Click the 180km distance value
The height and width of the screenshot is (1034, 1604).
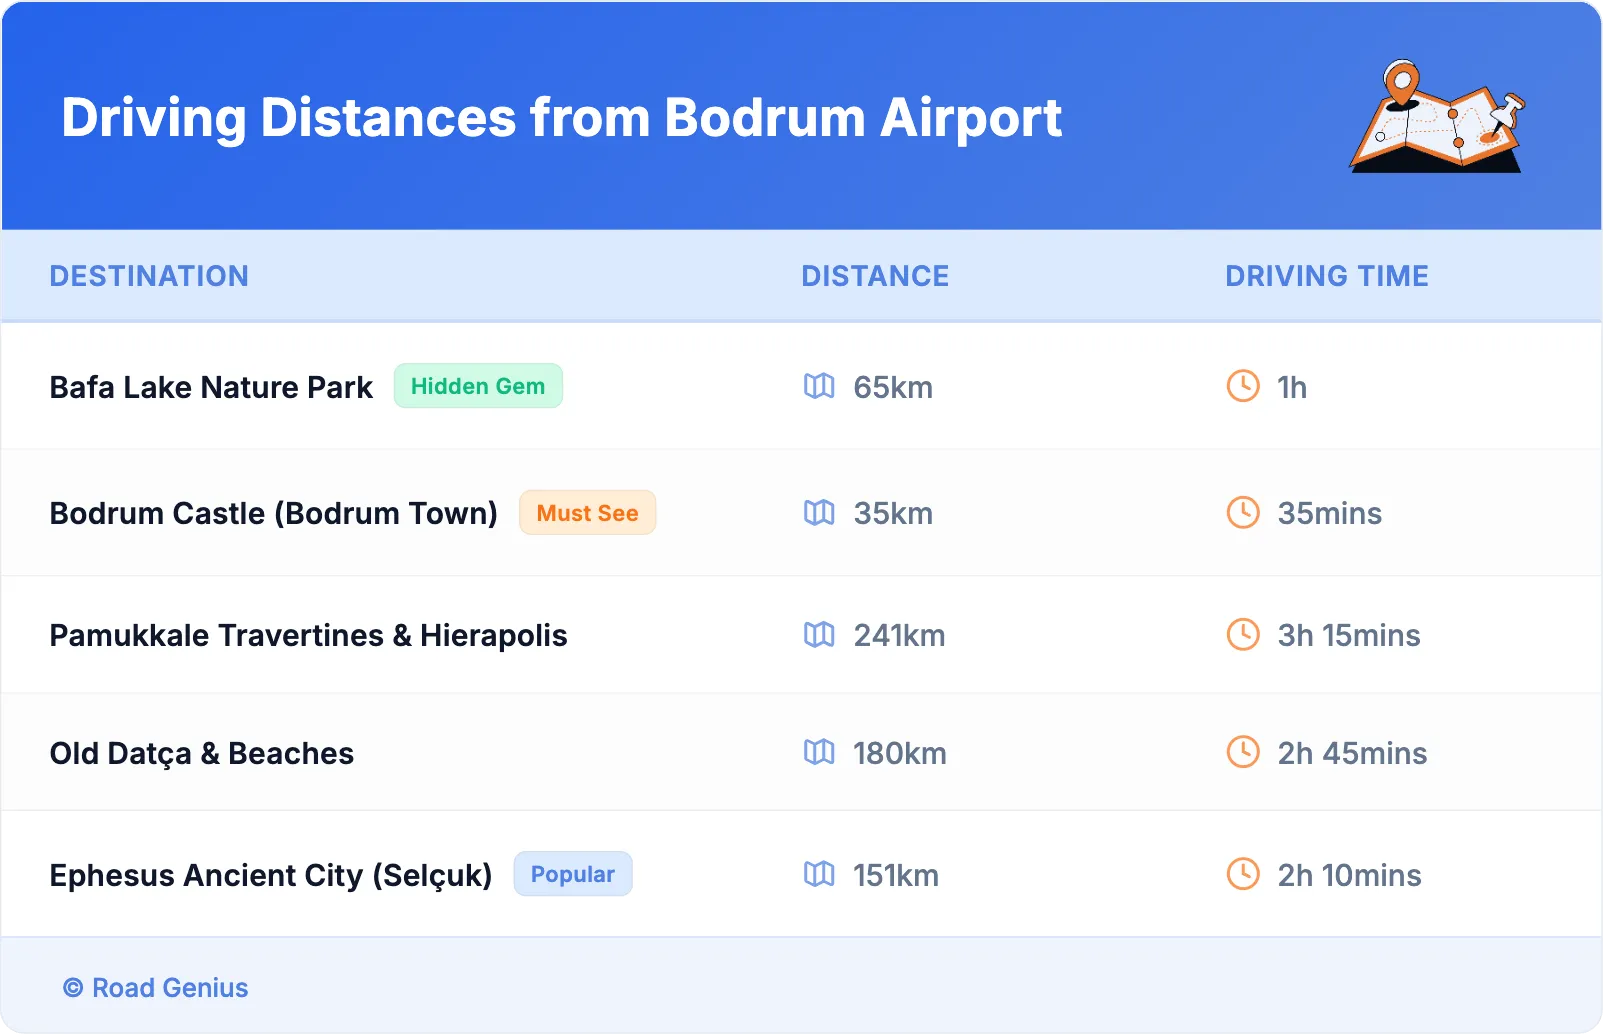899,753
